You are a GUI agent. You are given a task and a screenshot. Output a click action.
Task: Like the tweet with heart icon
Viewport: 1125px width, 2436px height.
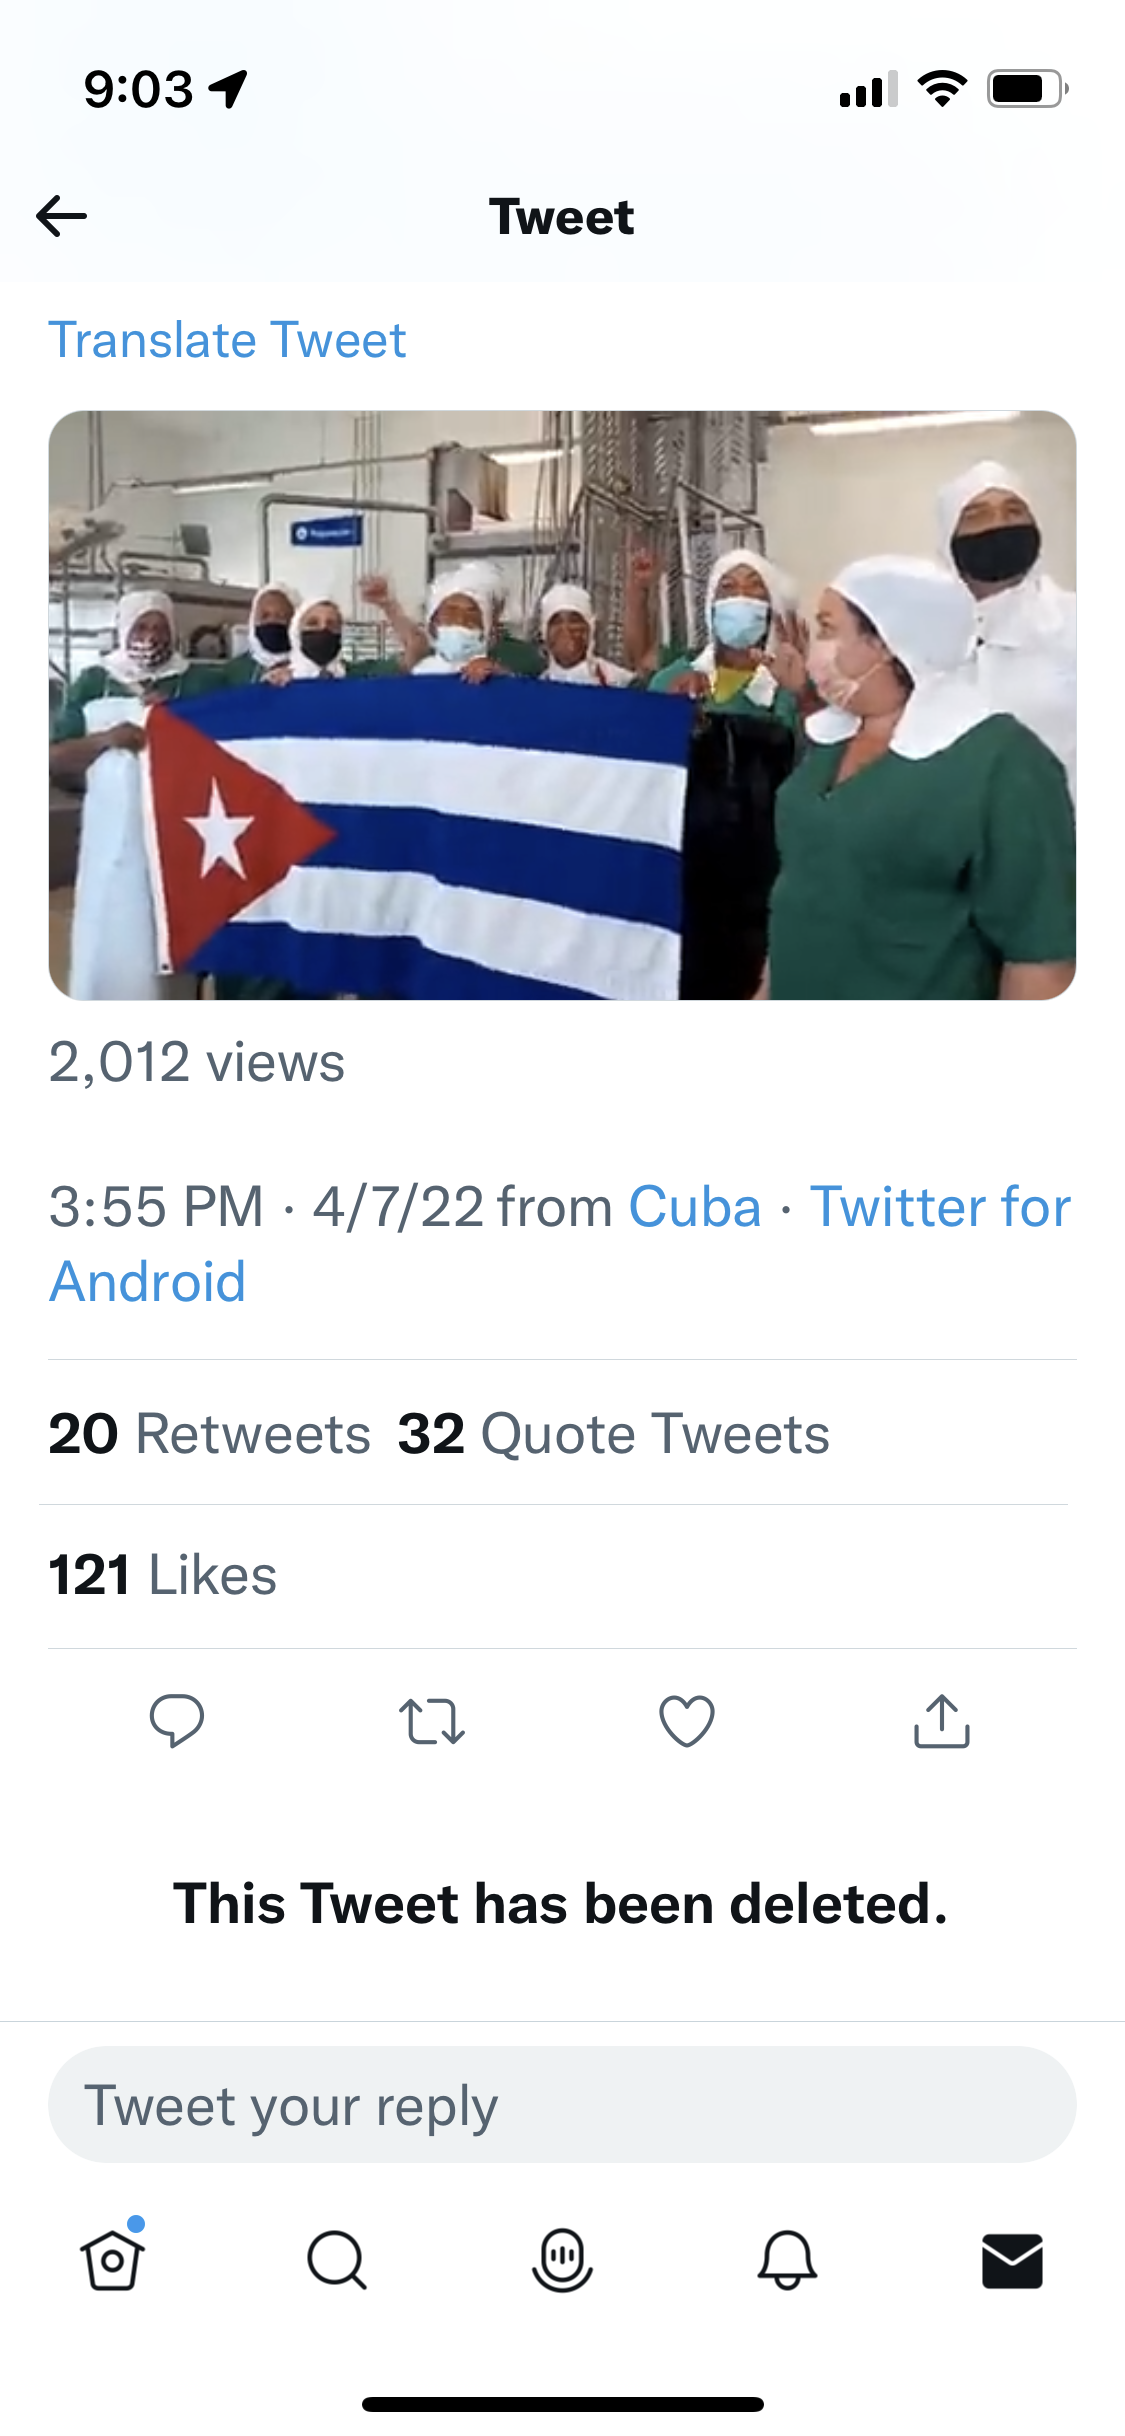tap(687, 1720)
